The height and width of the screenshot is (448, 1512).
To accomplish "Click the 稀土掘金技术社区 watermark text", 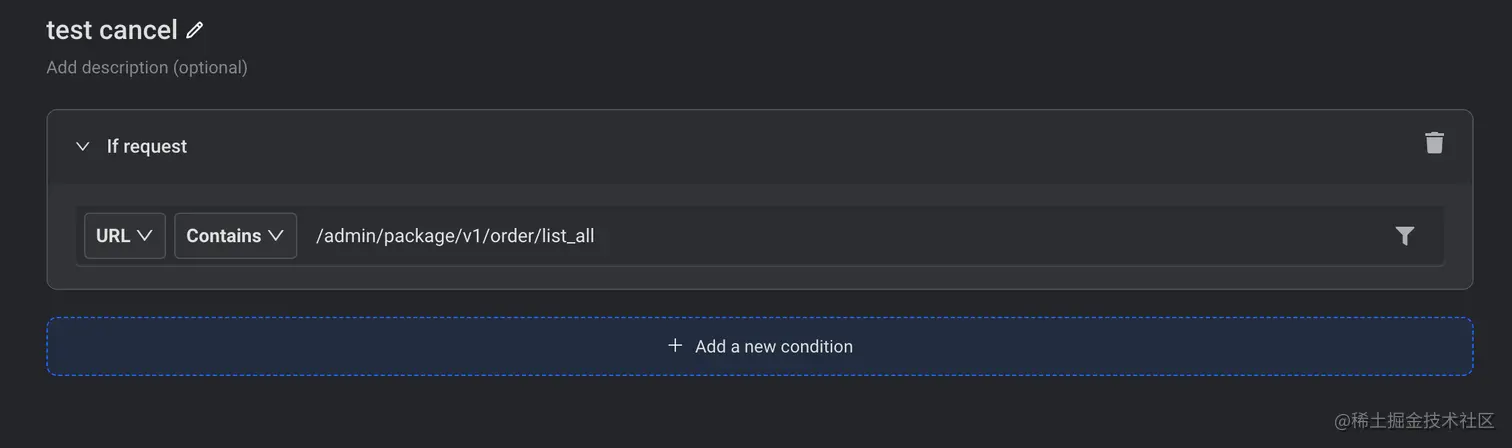I will [1414, 420].
